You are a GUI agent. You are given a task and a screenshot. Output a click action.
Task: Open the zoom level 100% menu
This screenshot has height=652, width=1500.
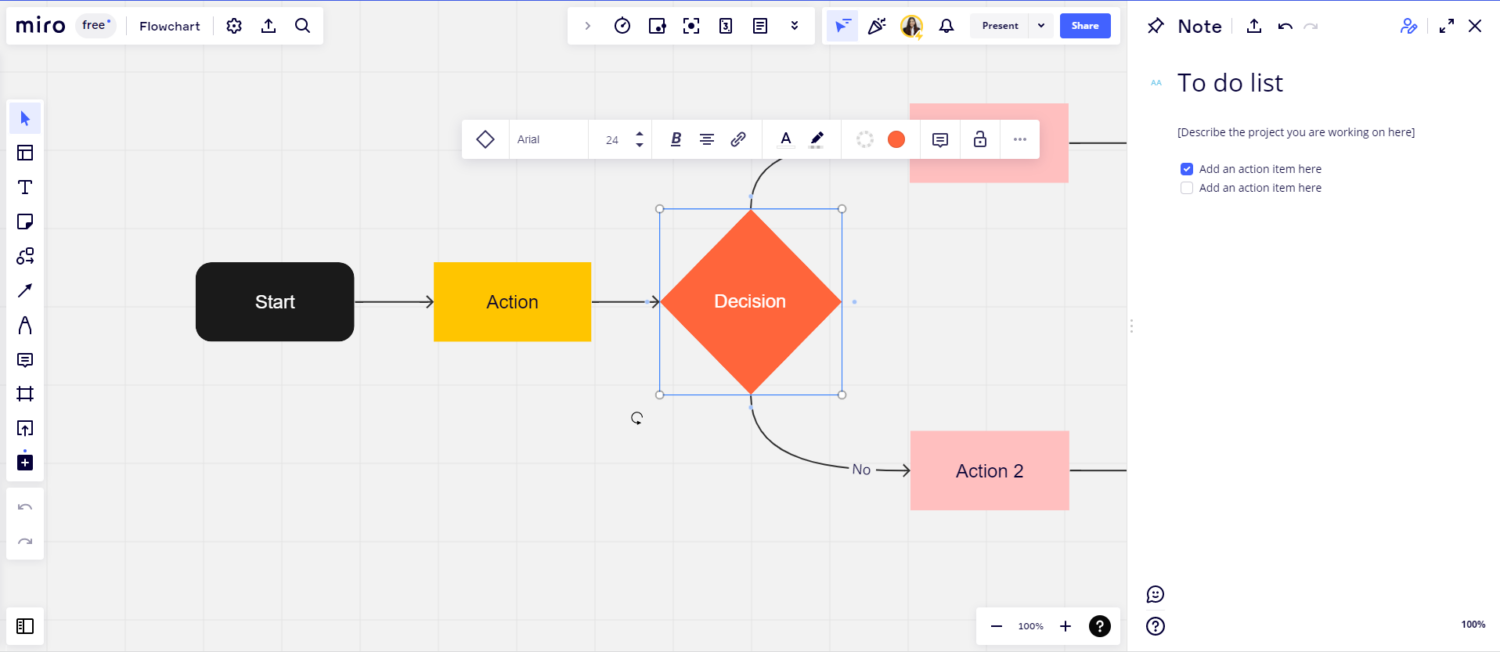point(1030,626)
